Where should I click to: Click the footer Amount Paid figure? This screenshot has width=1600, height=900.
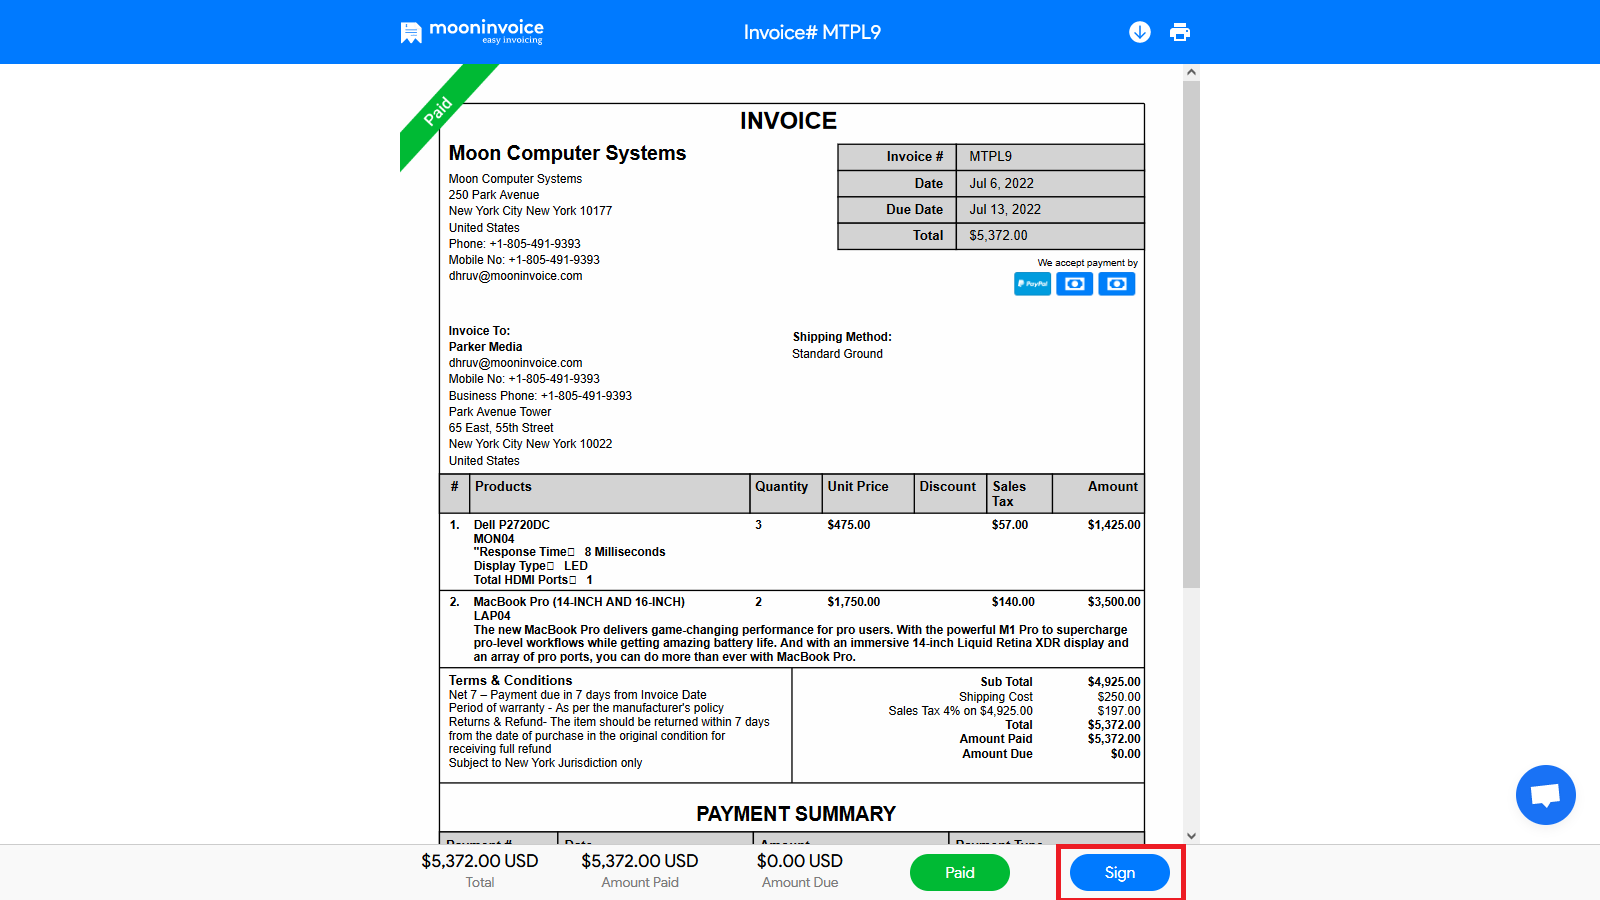(x=640, y=861)
